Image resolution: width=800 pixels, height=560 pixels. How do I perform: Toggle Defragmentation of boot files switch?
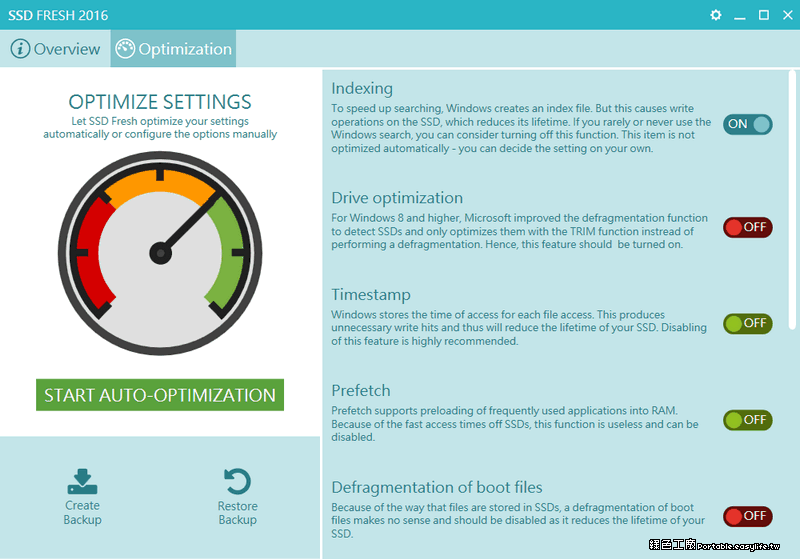point(747,516)
